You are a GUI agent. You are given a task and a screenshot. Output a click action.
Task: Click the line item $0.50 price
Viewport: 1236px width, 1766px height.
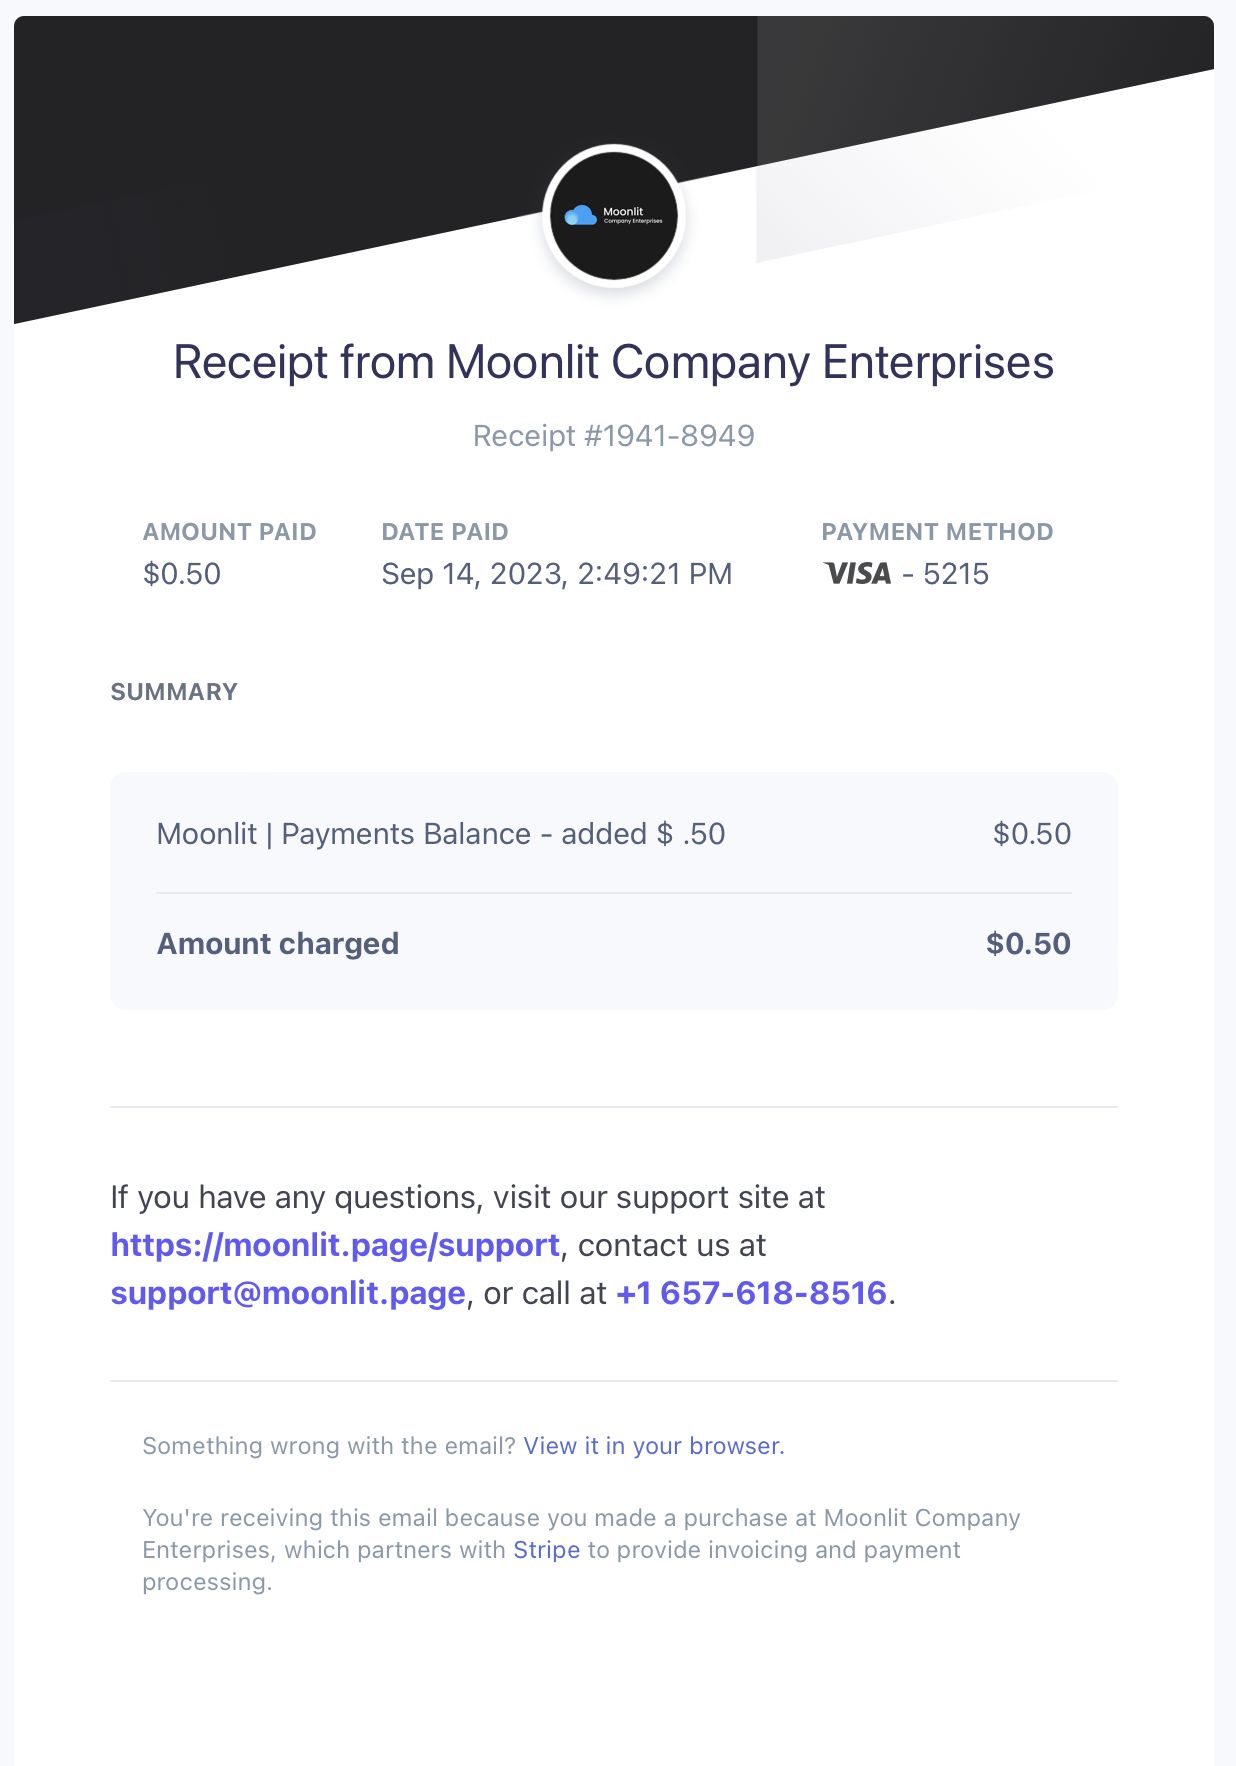(x=1031, y=834)
